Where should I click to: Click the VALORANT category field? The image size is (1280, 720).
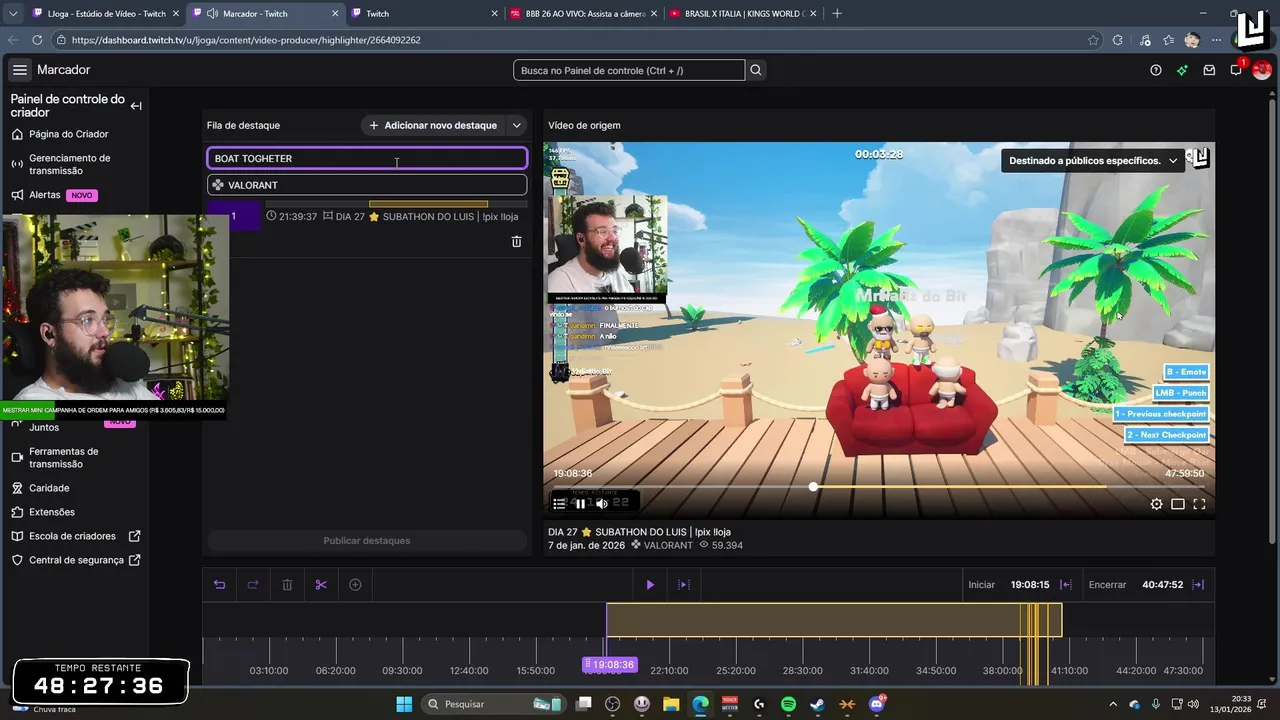point(367,185)
